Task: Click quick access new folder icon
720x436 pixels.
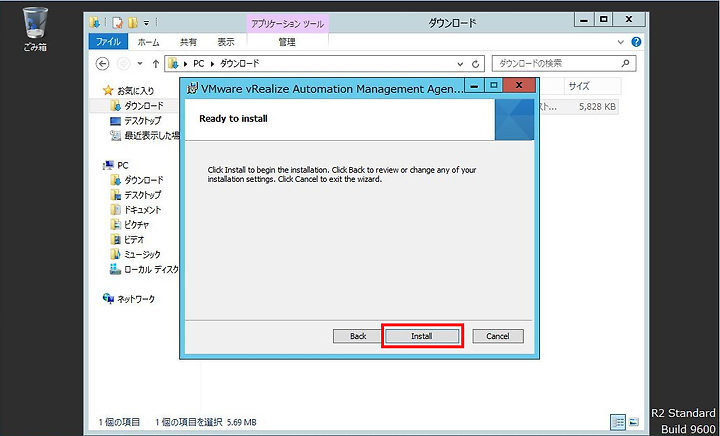Action: click(x=133, y=22)
